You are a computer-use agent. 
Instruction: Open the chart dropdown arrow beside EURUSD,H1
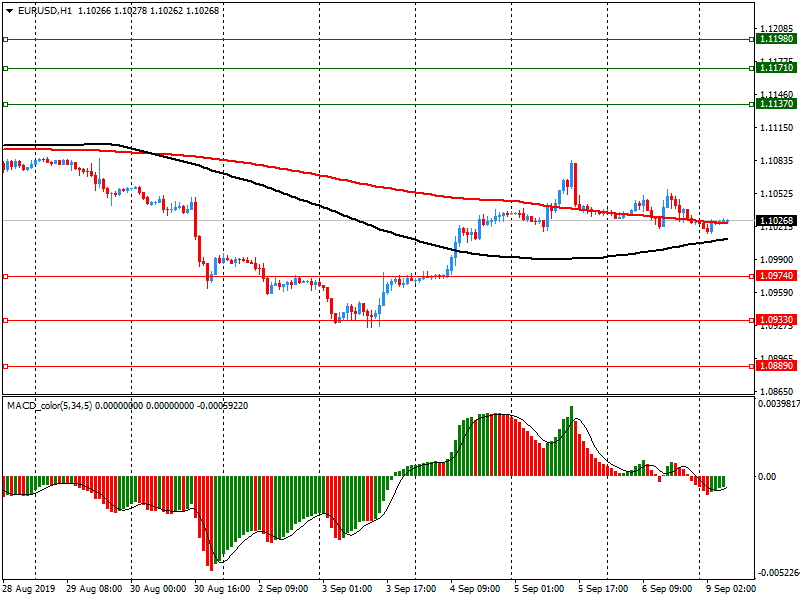tap(10, 11)
